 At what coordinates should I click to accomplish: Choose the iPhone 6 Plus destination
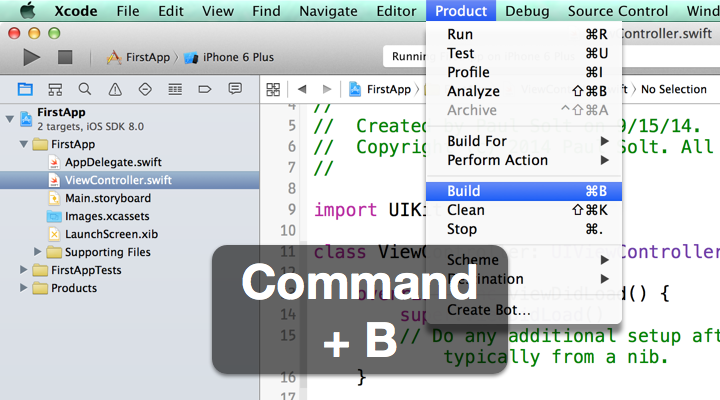click(229, 57)
